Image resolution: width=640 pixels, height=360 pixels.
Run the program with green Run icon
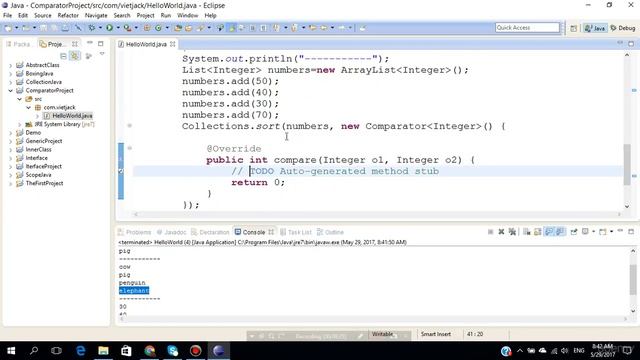click(x=109, y=28)
